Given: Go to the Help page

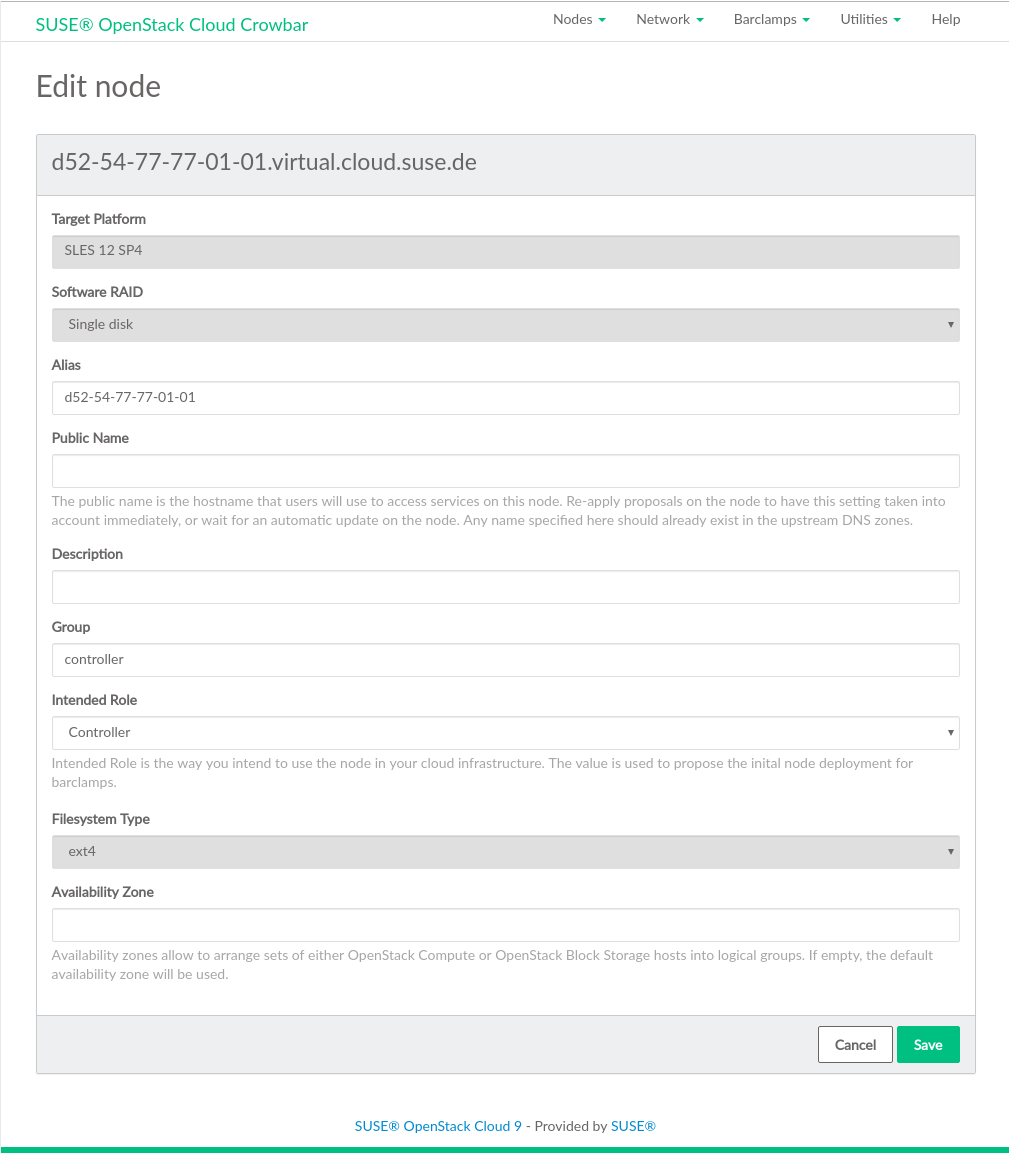Looking at the screenshot, I should (x=945, y=19).
